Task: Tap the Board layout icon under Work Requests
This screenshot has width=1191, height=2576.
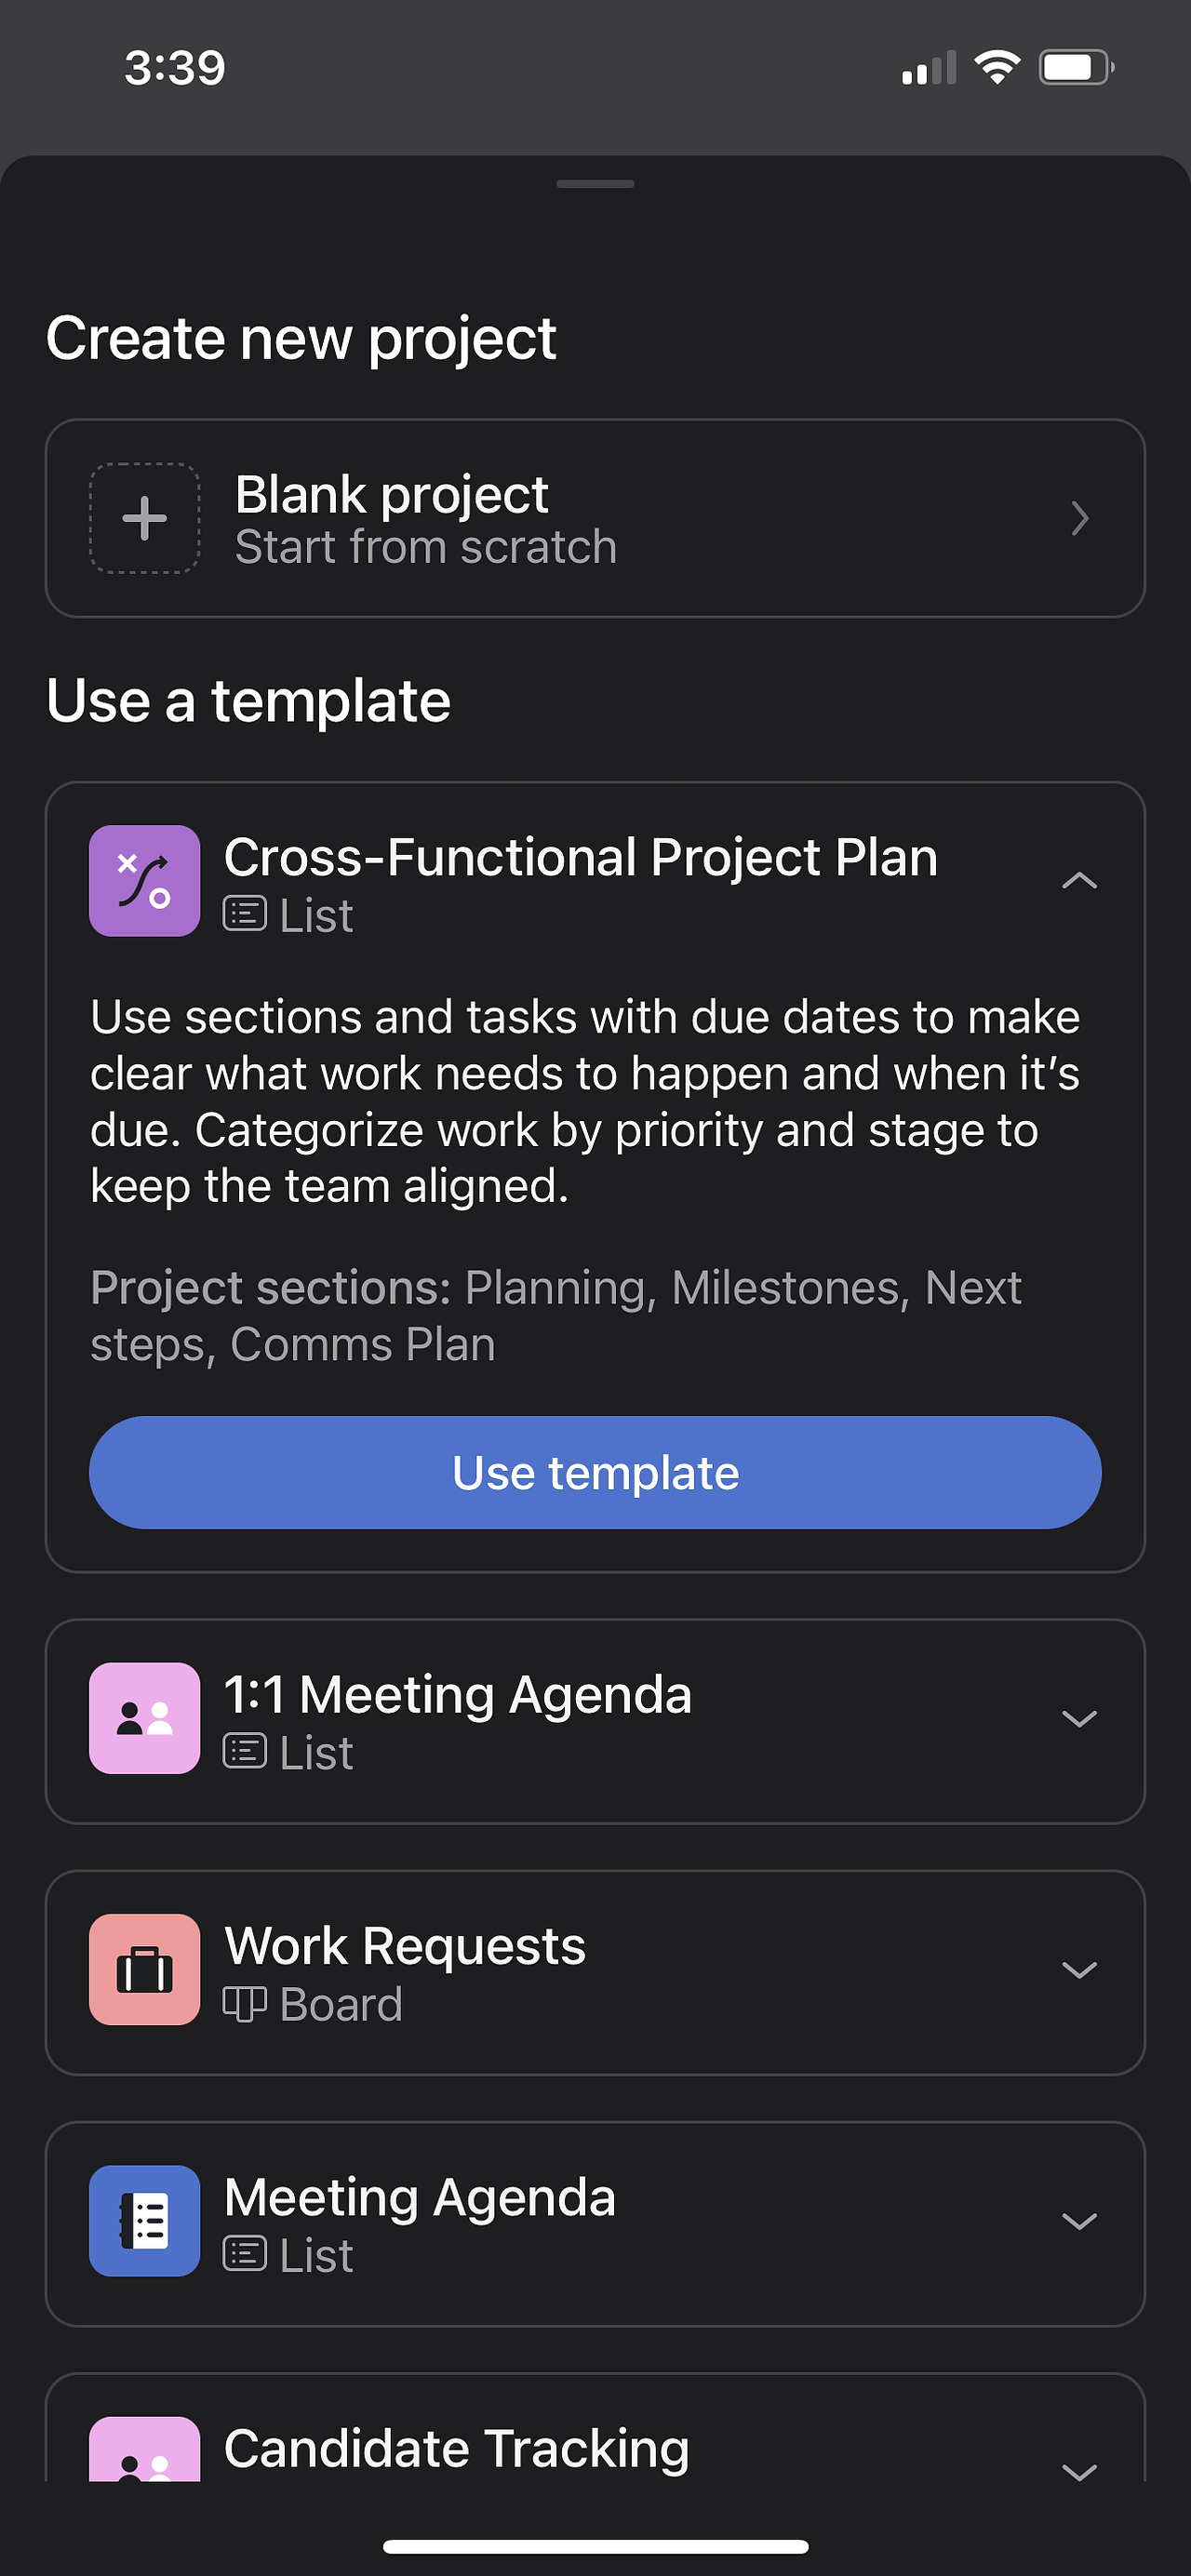Action: pyautogui.click(x=244, y=2004)
